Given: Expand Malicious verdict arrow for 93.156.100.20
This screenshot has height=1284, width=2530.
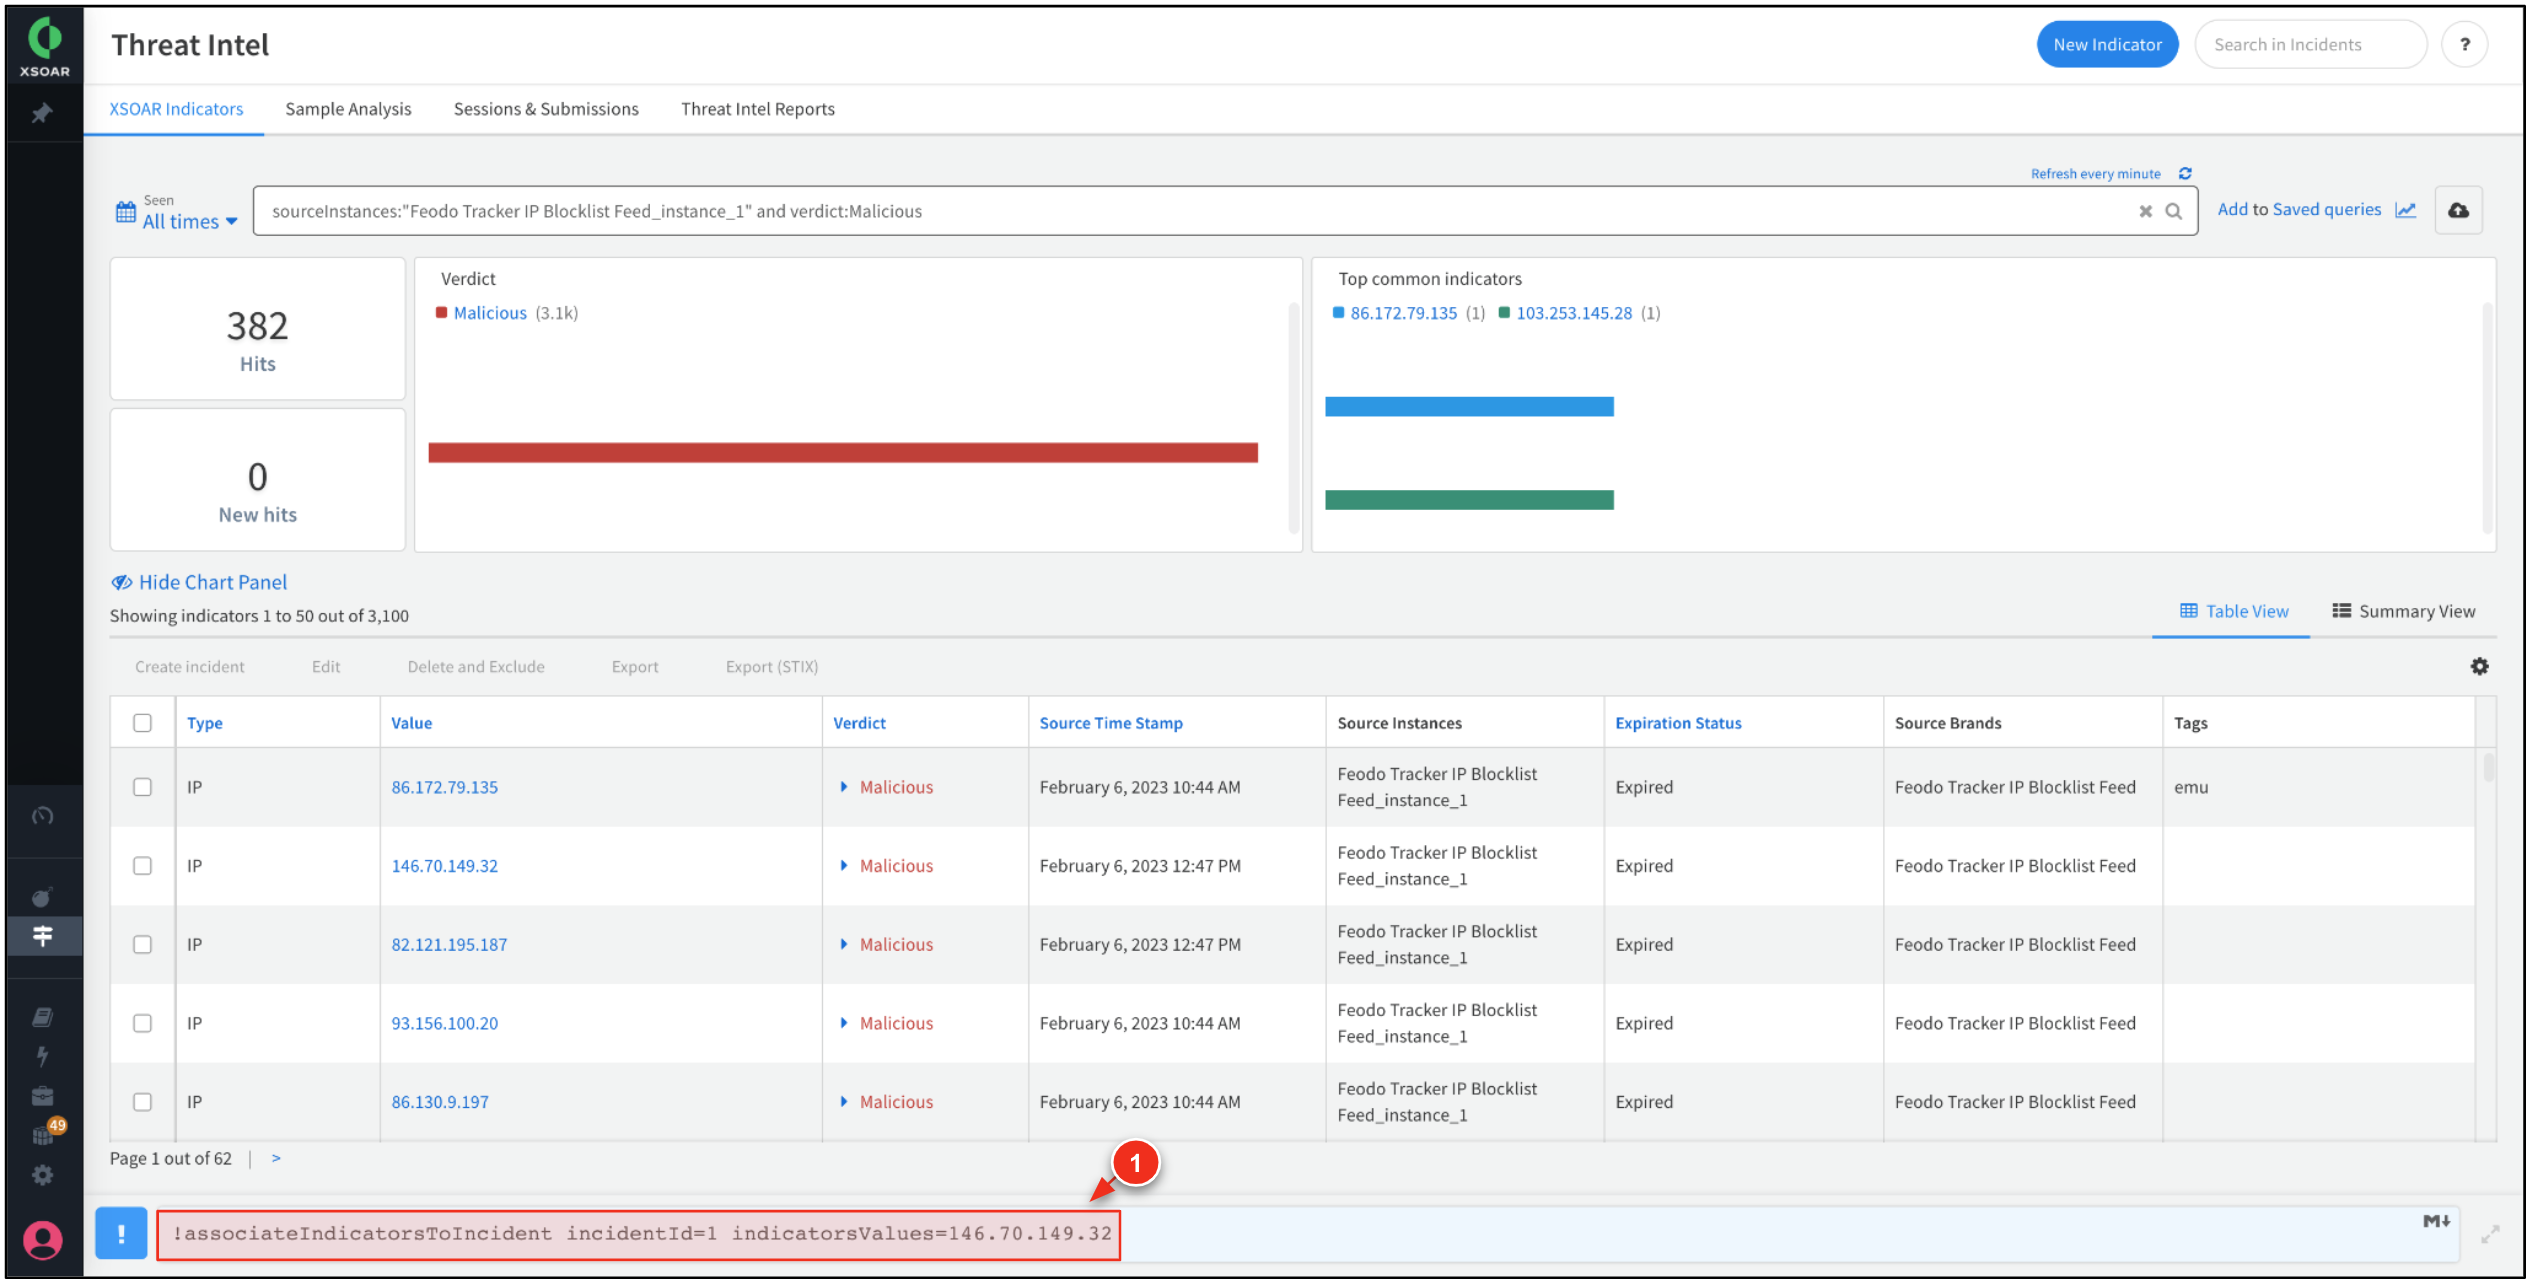Looking at the screenshot, I should pos(843,1023).
